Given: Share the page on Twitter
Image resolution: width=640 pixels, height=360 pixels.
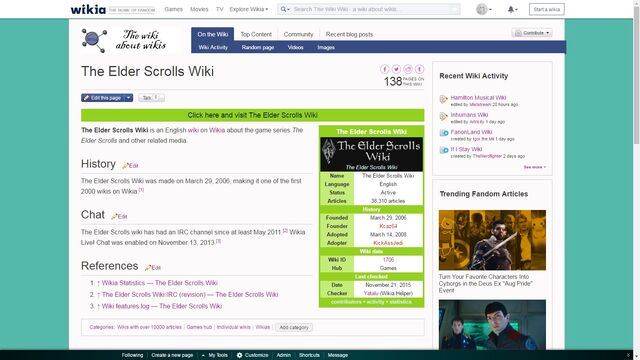Looking at the screenshot, I should click(x=396, y=69).
